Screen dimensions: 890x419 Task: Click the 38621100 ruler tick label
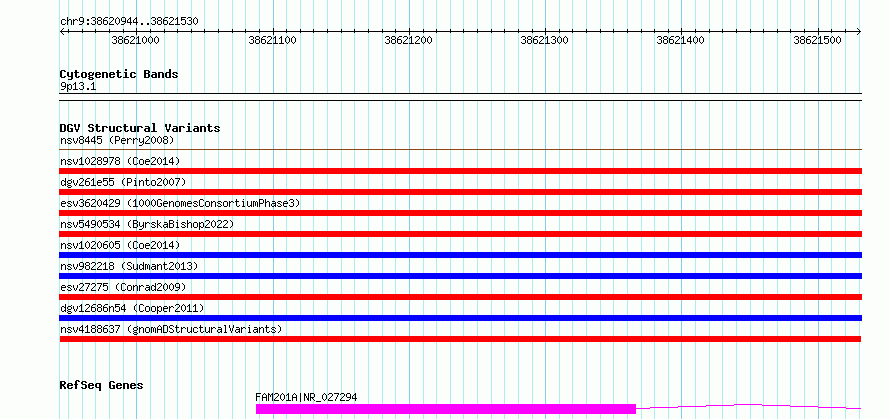coord(272,40)
